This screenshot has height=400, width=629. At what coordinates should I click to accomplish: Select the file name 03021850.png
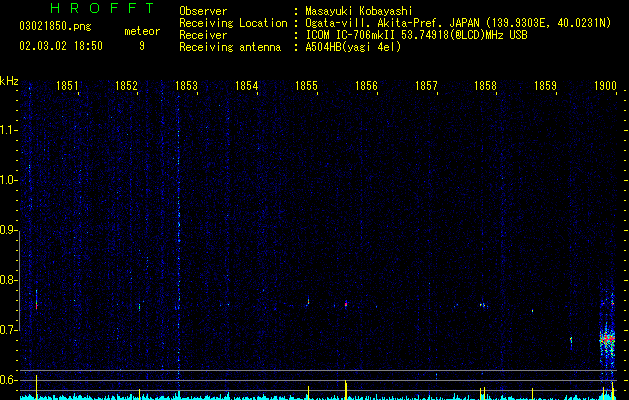click(55, 27)
